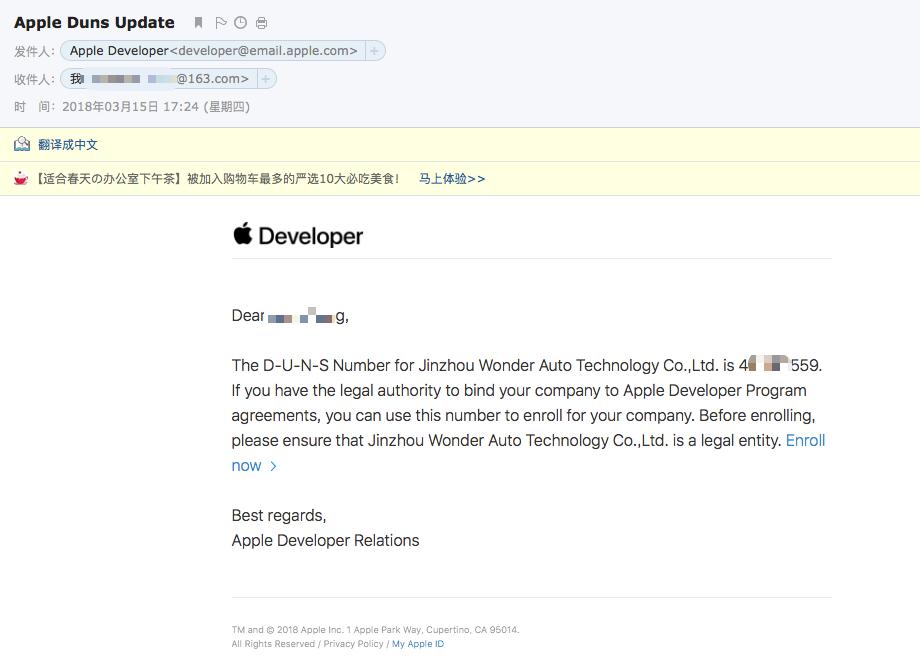
Task: Click the teapot promo icon
Action: pos(21,178)
